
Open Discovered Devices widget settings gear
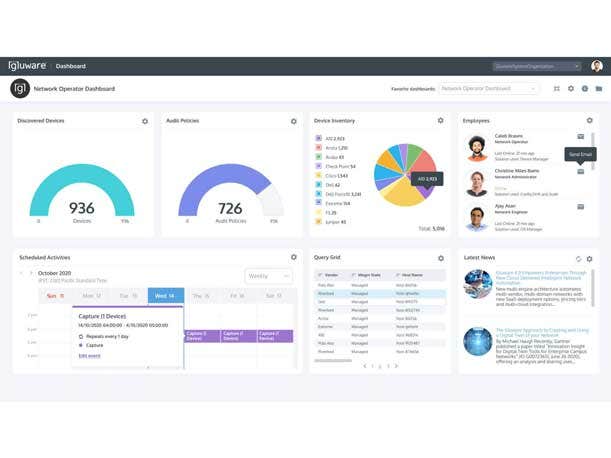(x=145, y=121)
